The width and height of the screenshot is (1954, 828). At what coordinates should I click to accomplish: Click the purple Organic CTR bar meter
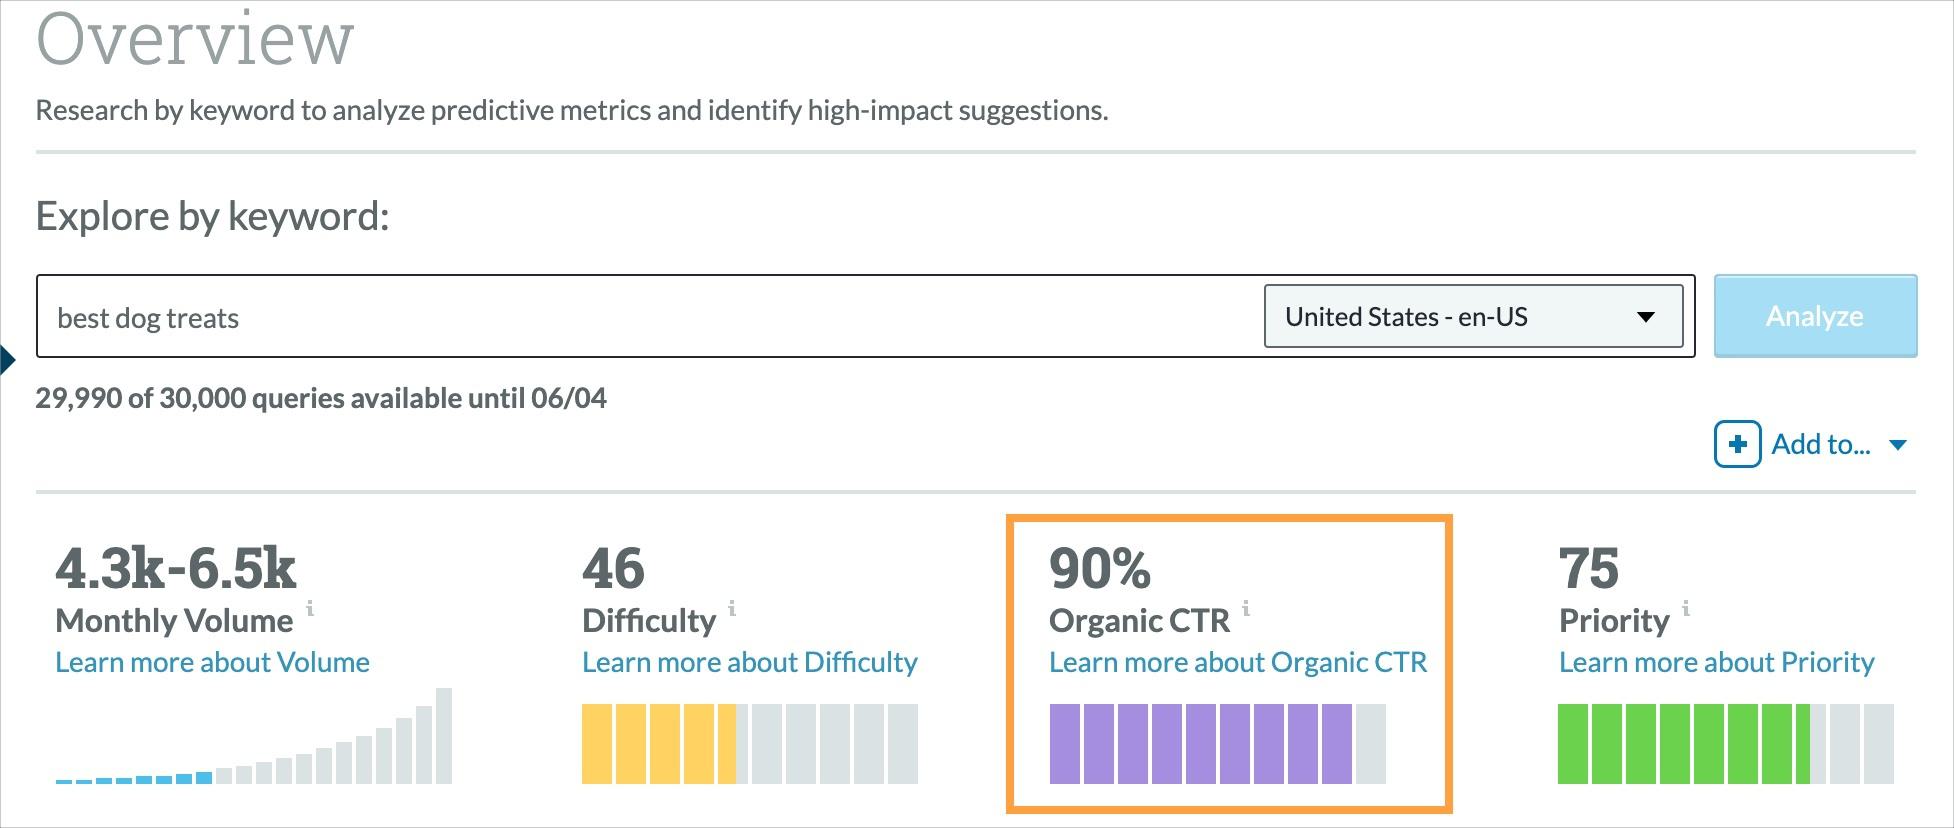tap(1200, 742)
